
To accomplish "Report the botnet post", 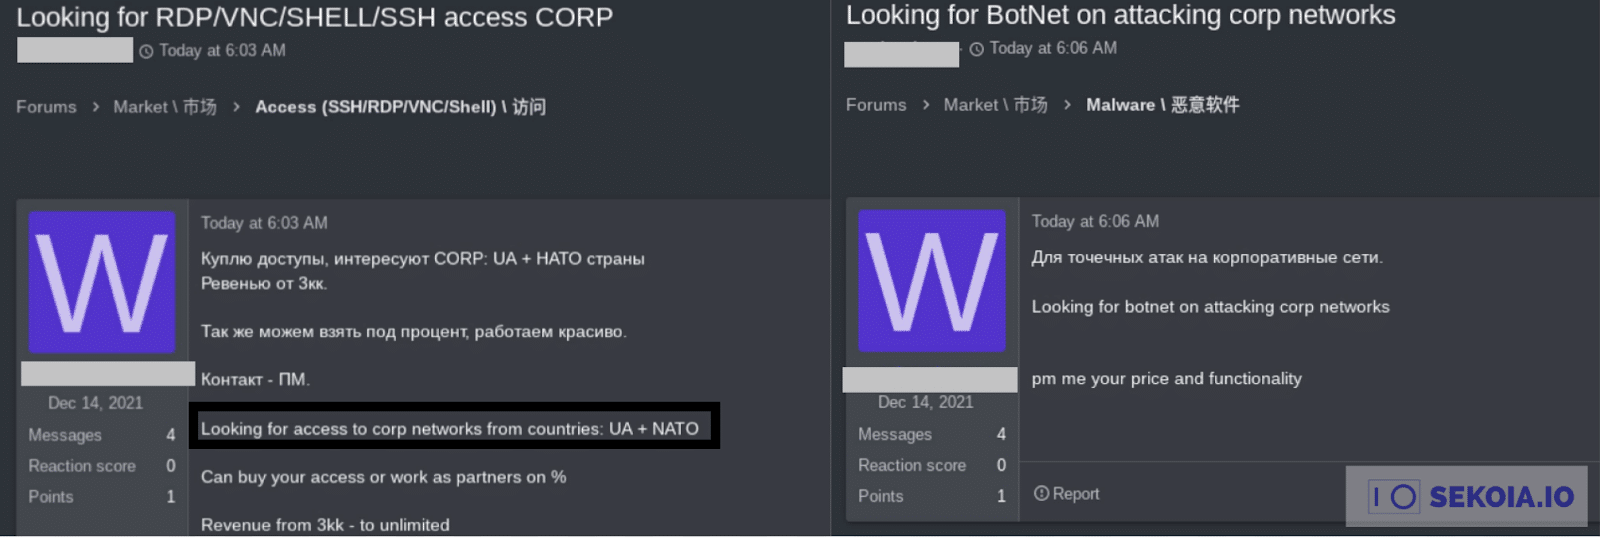I will point(1066,494).
